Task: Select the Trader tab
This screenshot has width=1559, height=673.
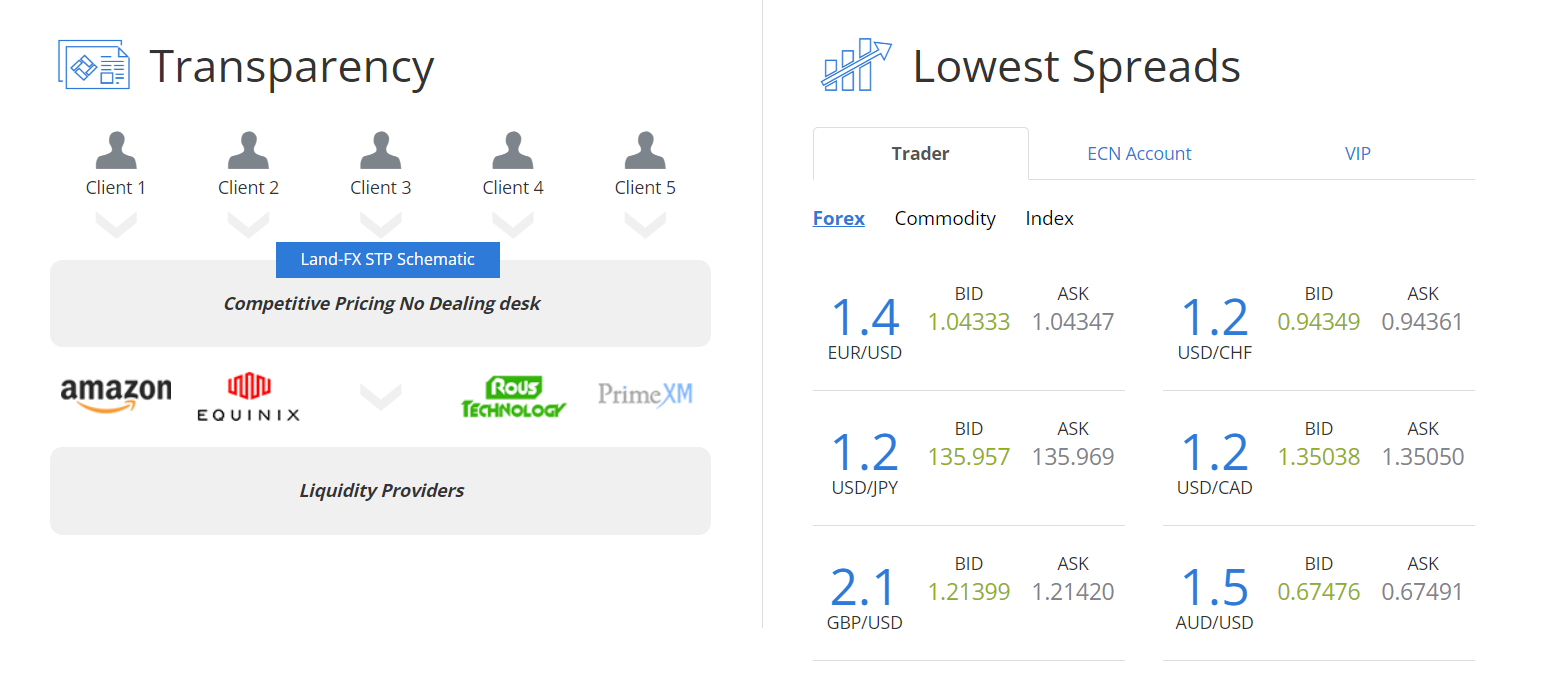Action: [x=920, y=154]
